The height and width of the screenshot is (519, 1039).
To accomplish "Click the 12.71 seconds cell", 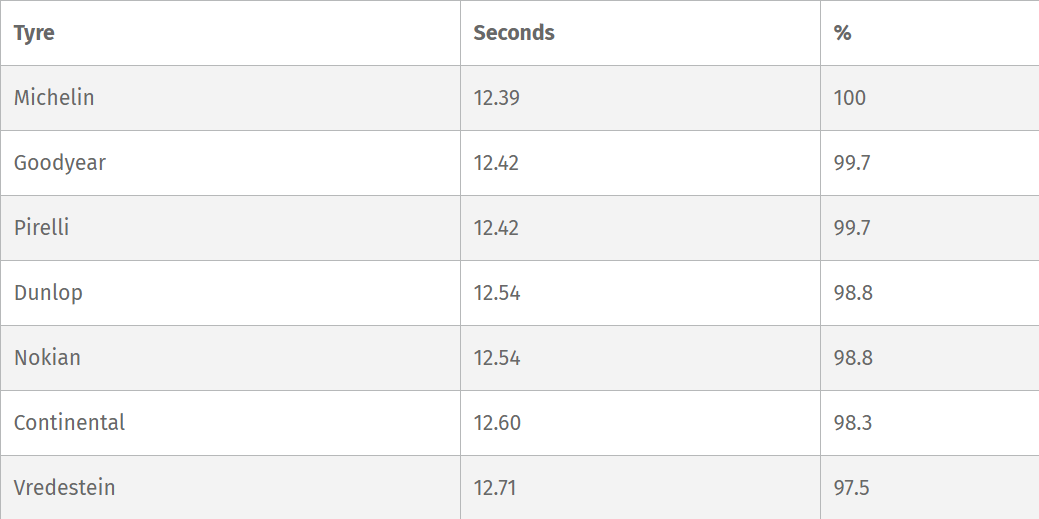I will tap(495, 488).
